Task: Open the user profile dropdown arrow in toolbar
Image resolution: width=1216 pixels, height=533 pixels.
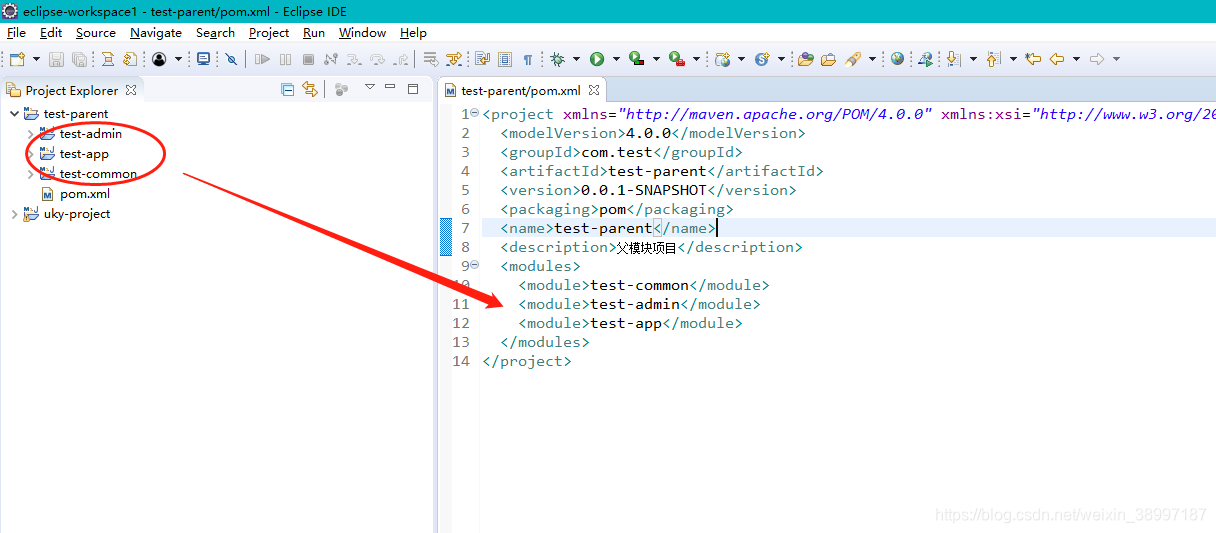Action: click(x=178, y=59)
